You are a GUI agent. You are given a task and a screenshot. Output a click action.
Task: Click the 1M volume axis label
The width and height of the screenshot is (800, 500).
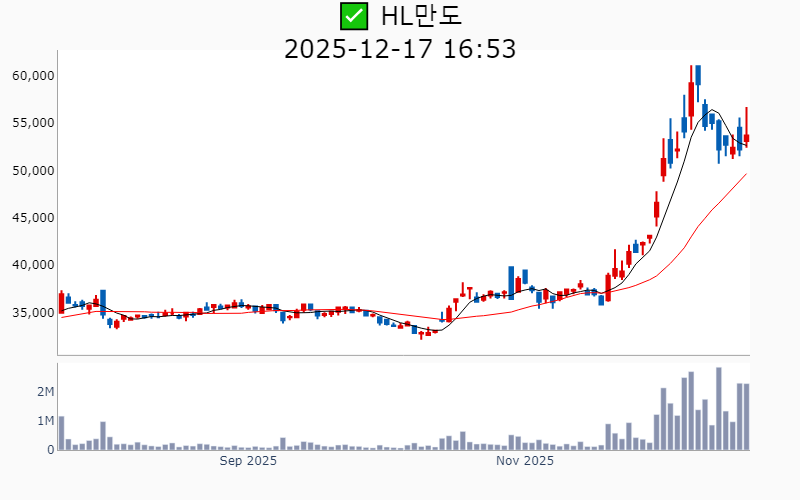click(x=45, y=421)
